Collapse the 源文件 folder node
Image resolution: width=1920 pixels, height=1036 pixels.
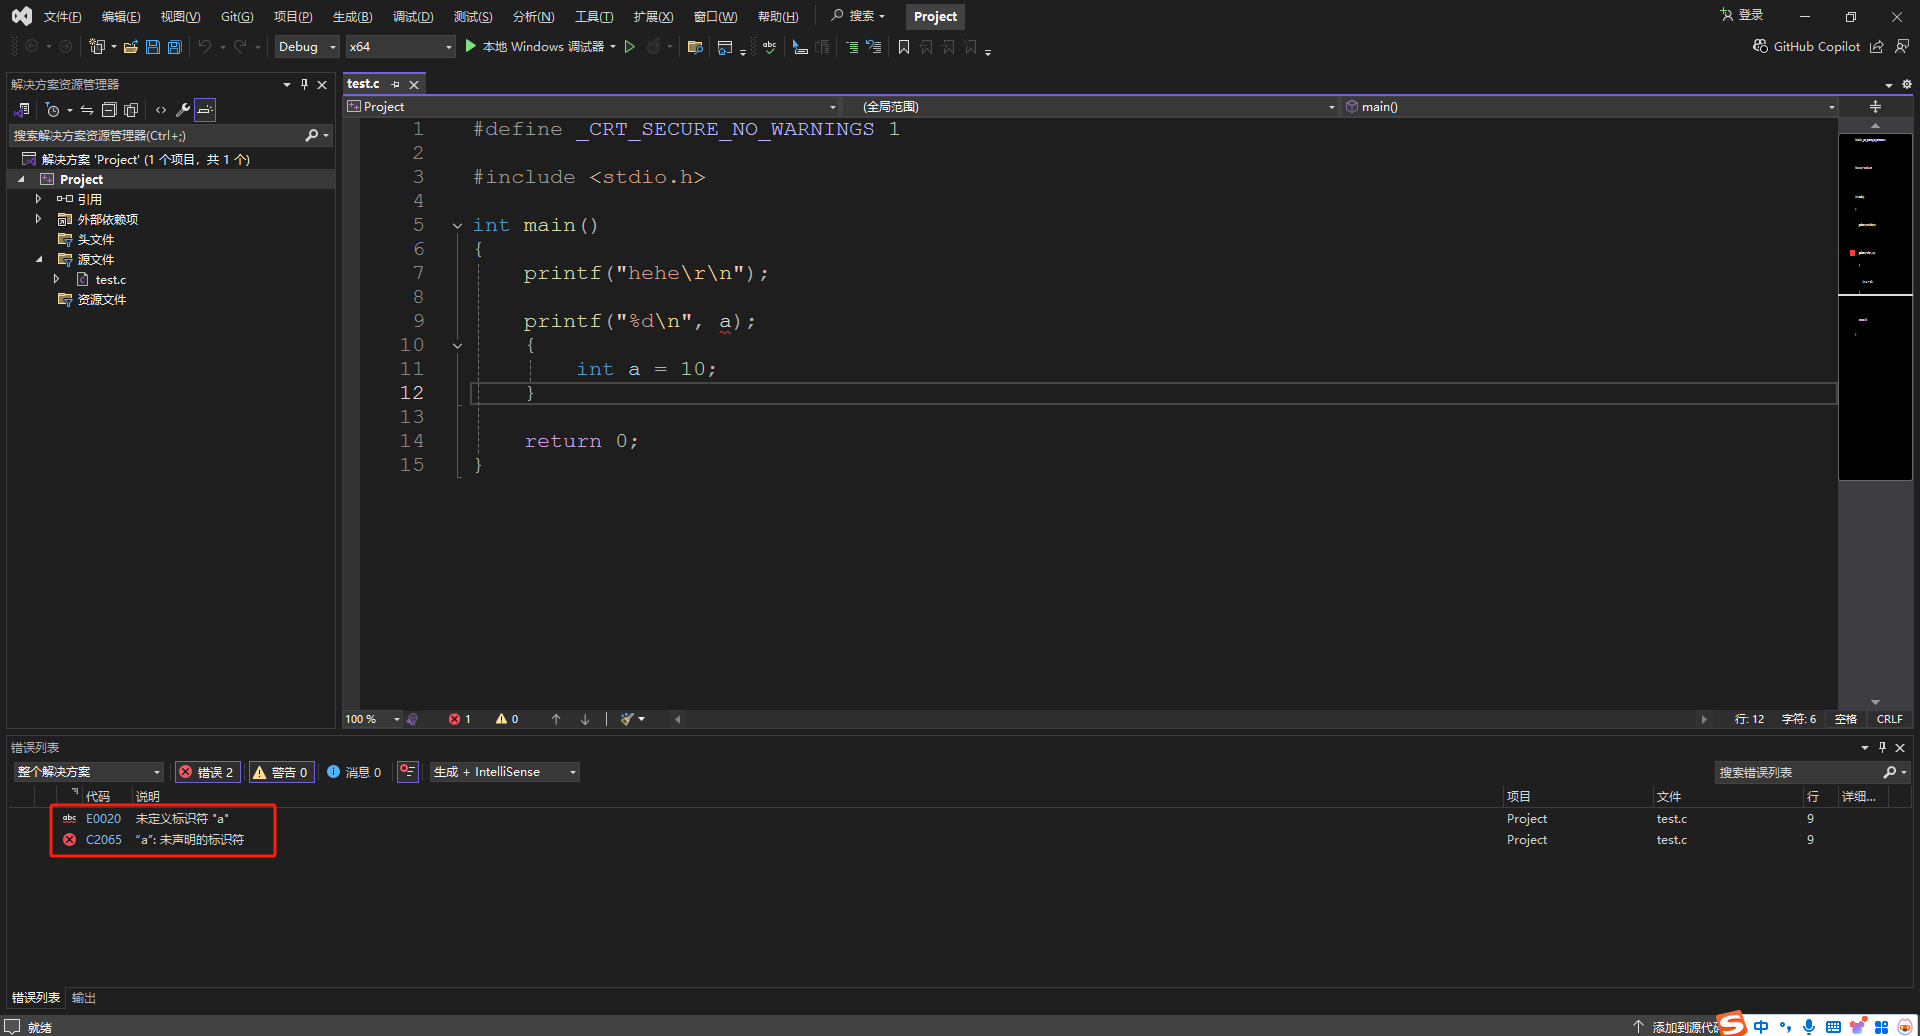[38, 259]
